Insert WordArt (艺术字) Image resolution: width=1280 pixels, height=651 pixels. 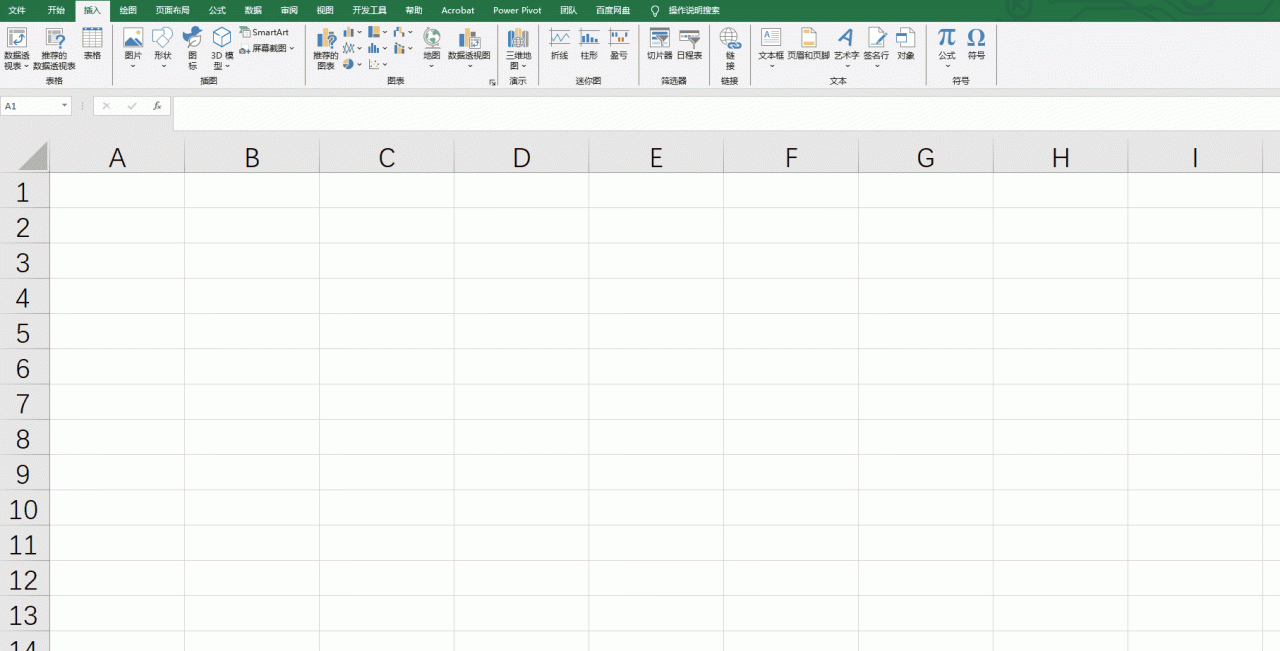(846, 48)
